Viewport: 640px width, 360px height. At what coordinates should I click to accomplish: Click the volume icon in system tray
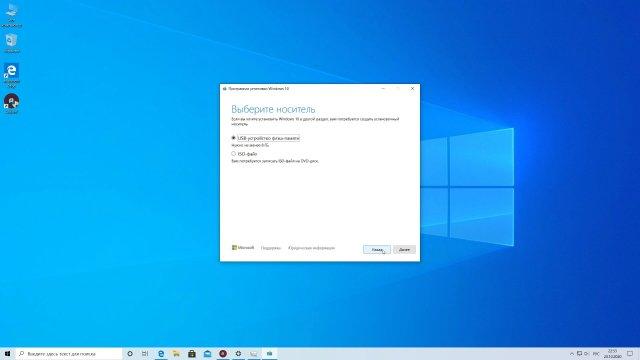587,353
